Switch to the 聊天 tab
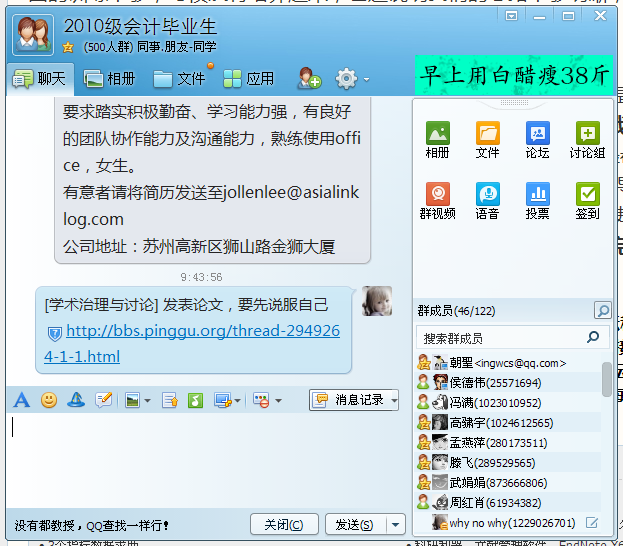Screen dimensions: 623x546 coord(40,79)
